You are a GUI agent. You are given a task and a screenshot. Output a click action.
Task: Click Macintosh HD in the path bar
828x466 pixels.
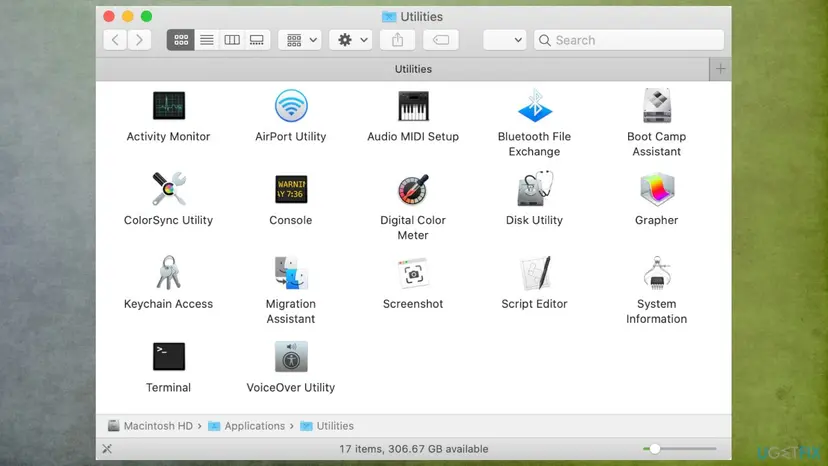[x=150, y=426]
